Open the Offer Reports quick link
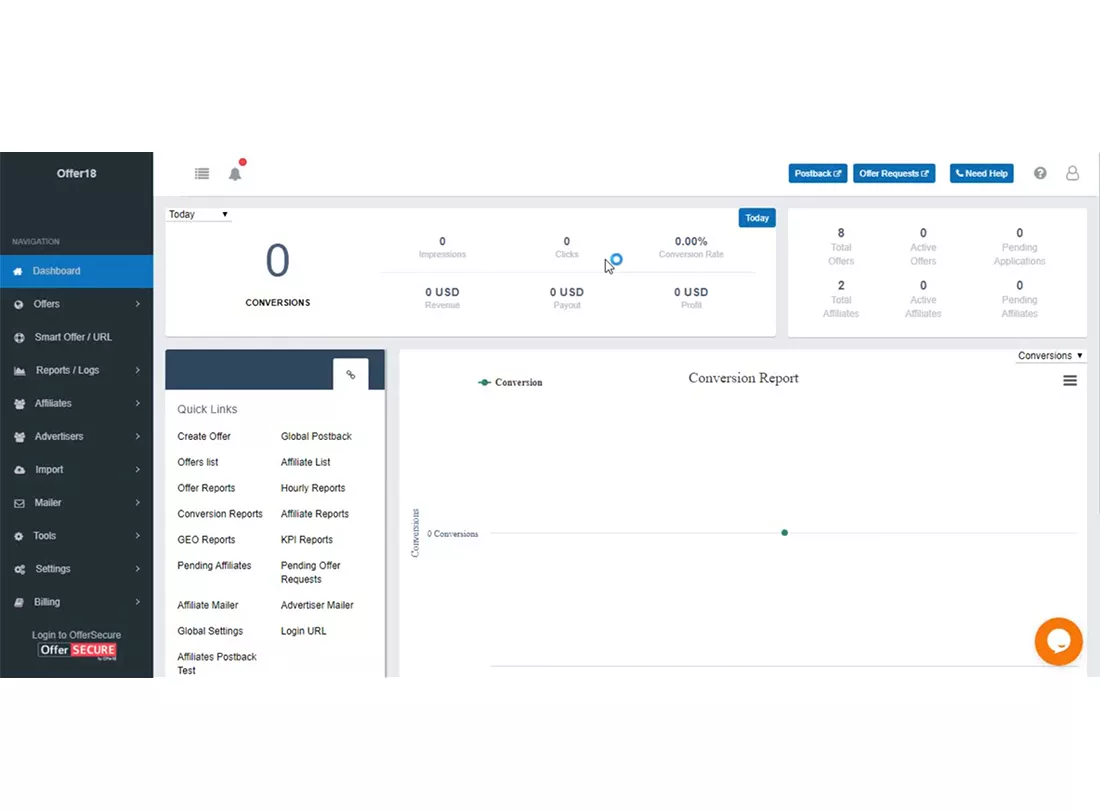This screenshot has width=1100, height=810. 206,488
